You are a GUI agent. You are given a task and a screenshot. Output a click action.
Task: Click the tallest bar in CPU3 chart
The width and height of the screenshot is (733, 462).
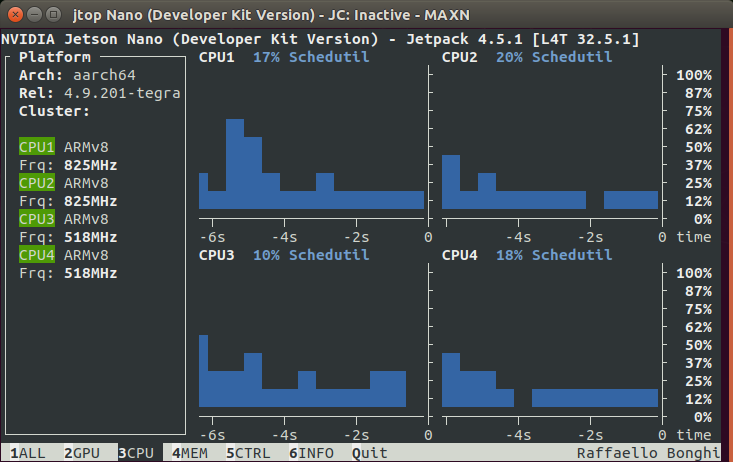coord(203,371)
